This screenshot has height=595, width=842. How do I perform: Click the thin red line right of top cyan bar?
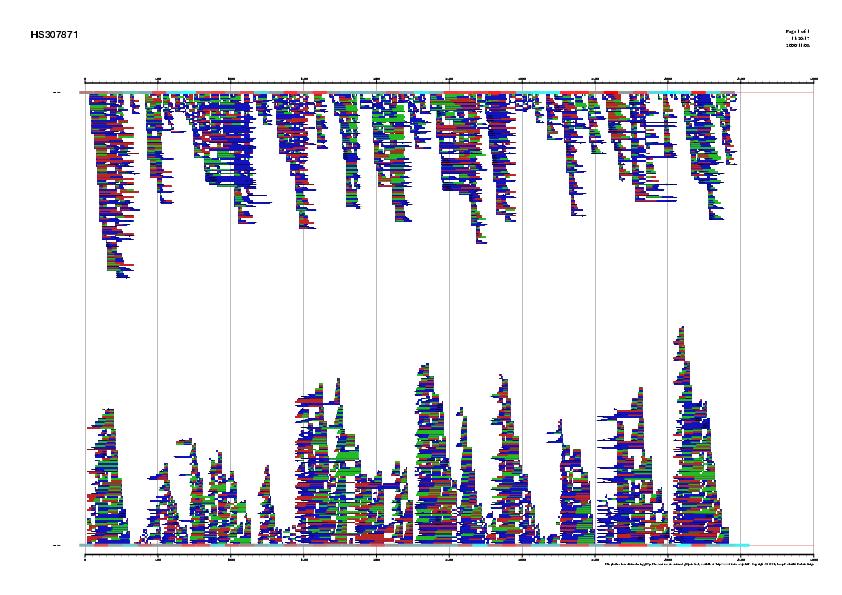(778, 93)
